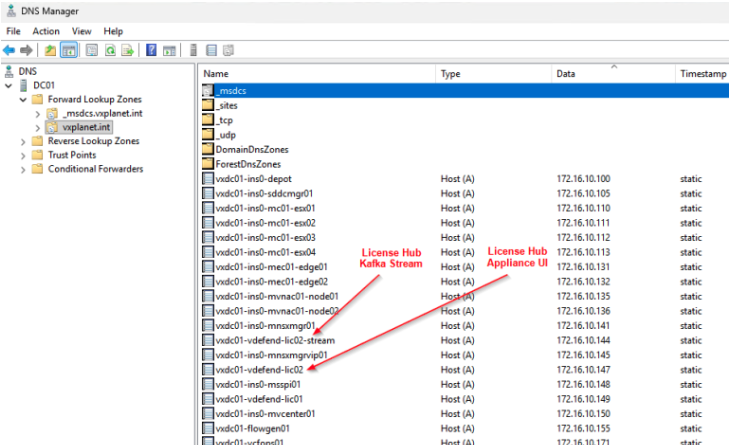Click the _sites folder icon

[208, 105]
